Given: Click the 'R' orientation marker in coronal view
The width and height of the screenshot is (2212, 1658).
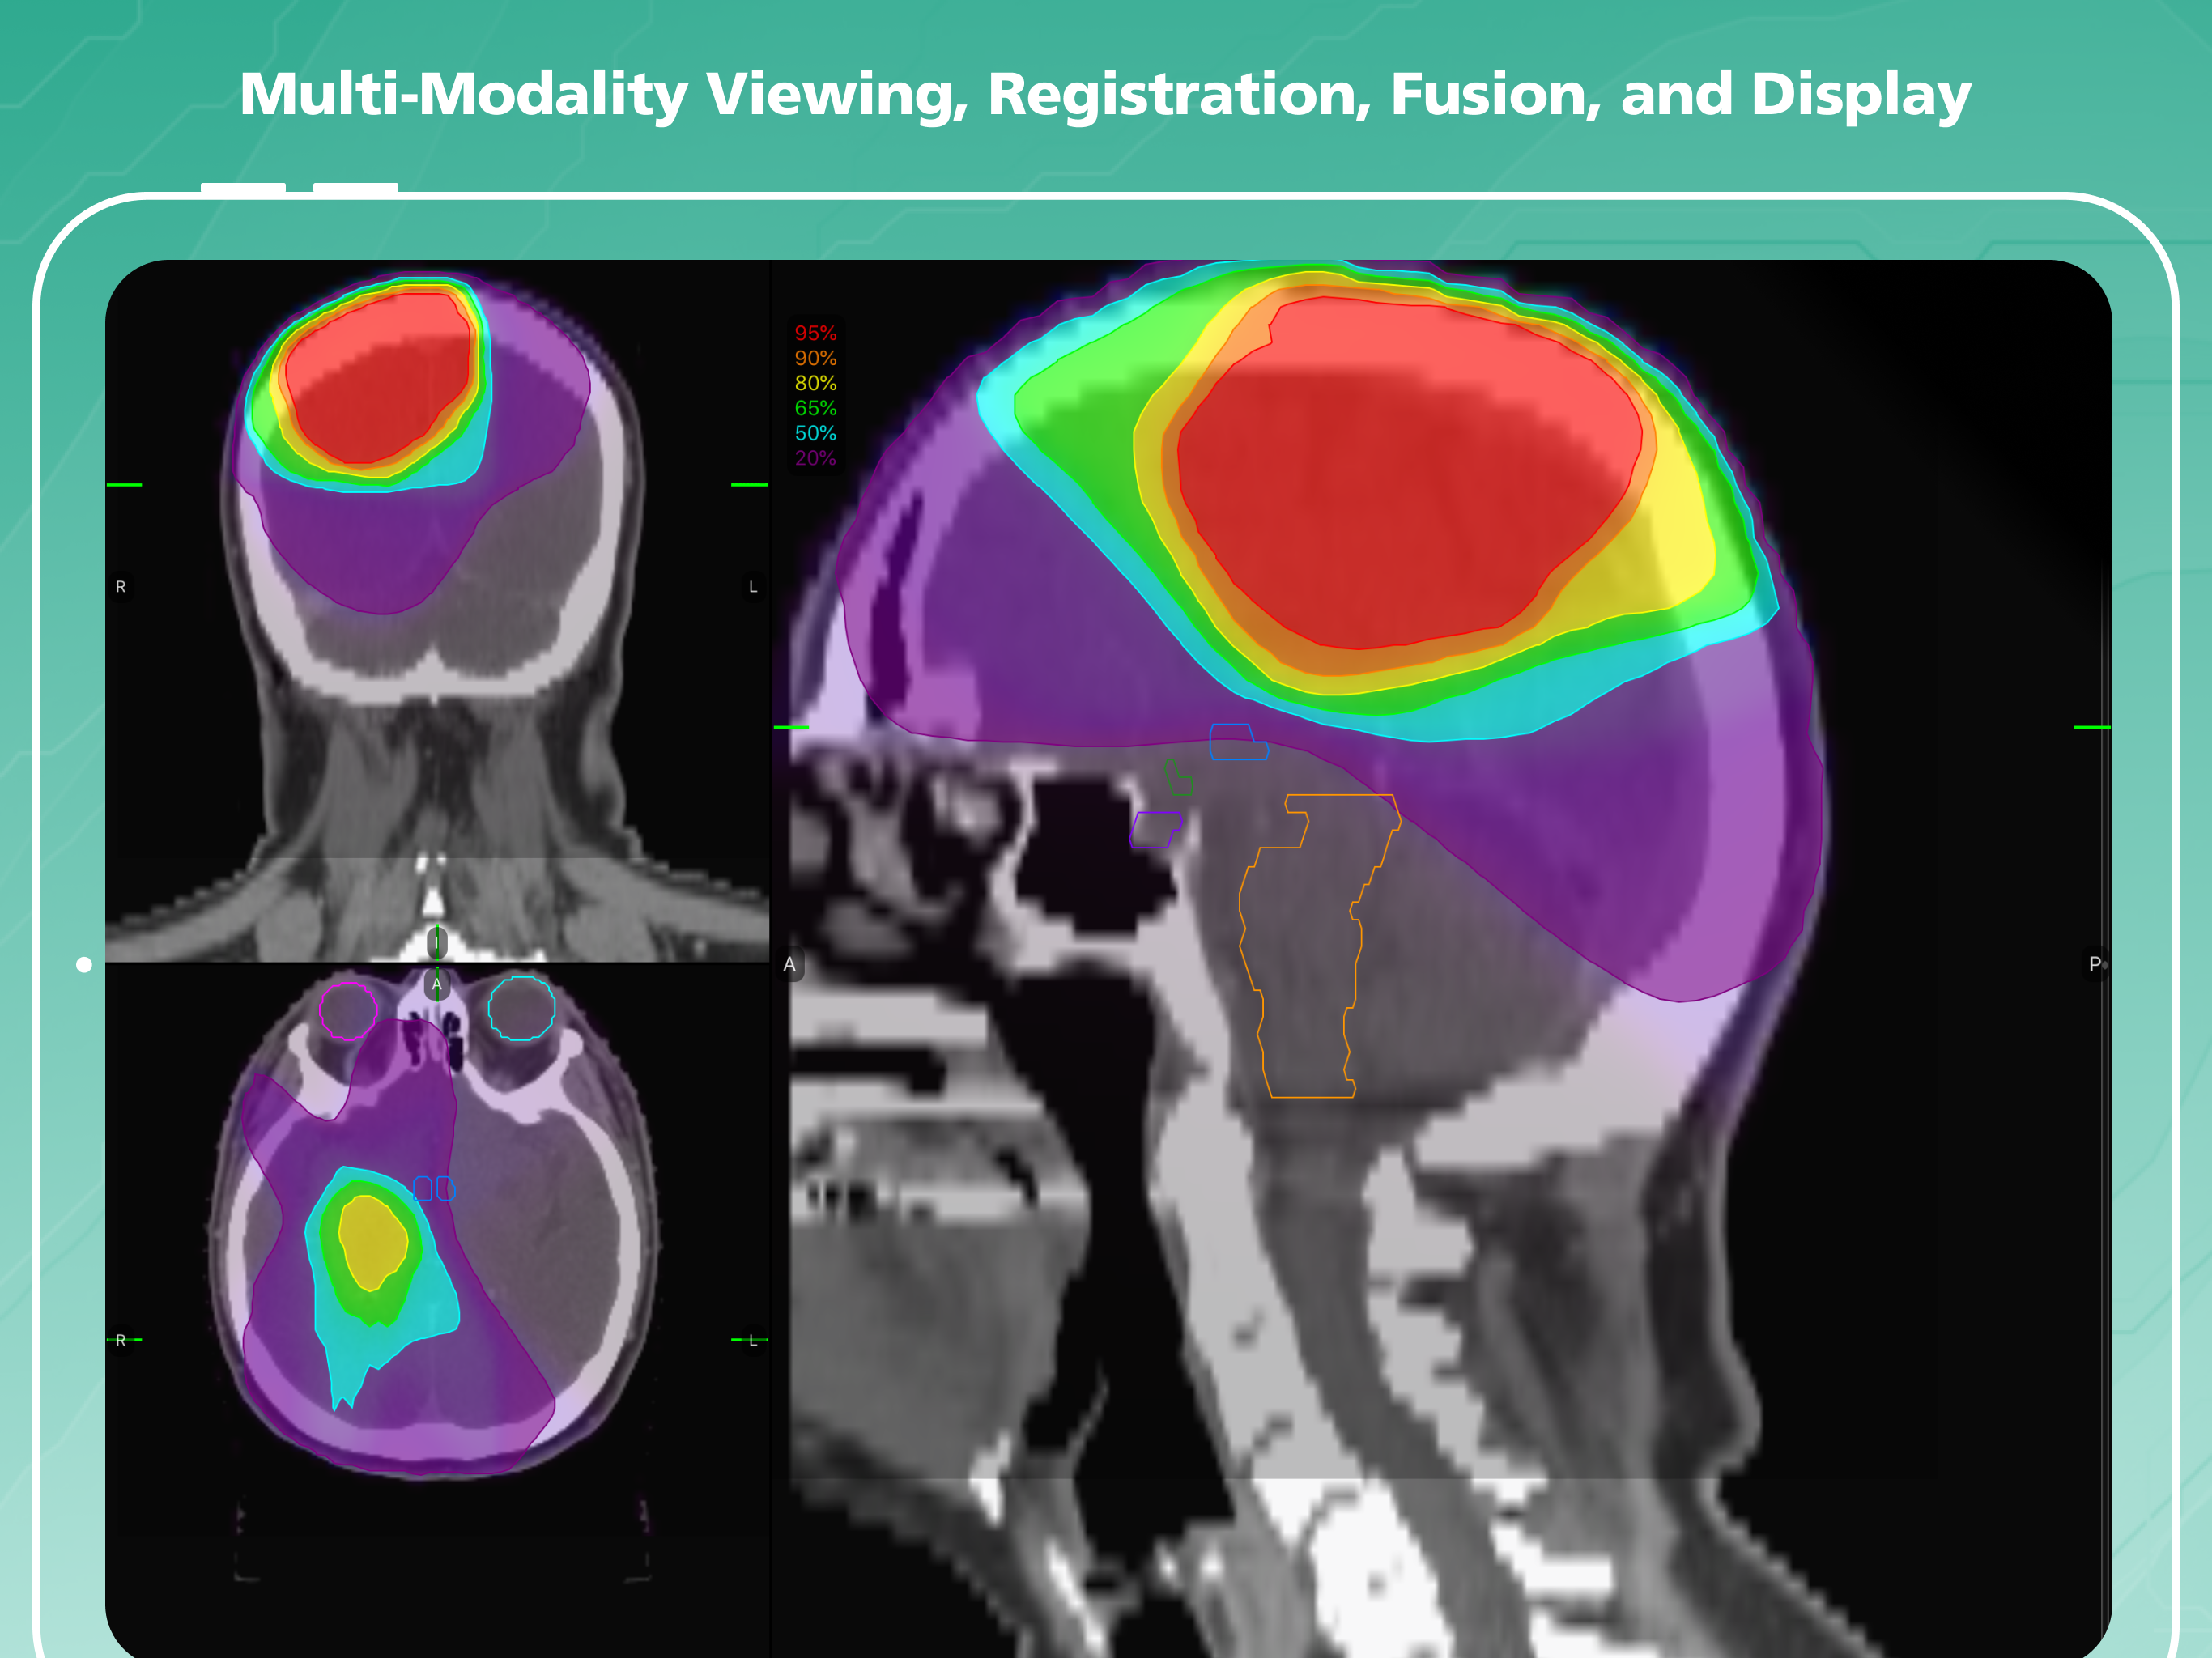Looking at the screenshot, I should pyautogui.click(x=121, y=587).
